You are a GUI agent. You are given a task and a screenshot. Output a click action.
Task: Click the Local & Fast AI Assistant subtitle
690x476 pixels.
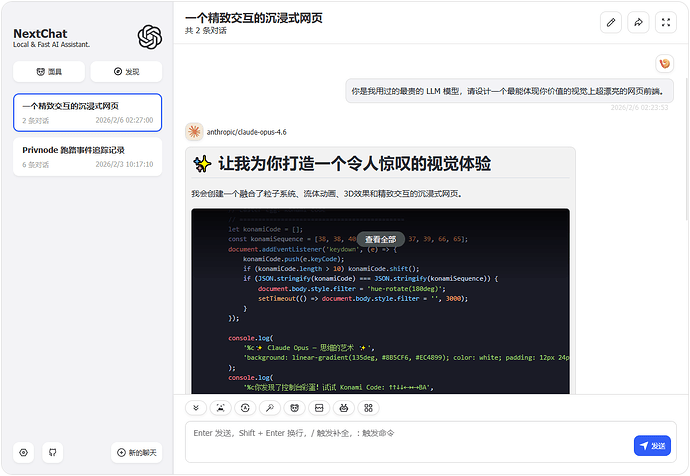(51, 44)
